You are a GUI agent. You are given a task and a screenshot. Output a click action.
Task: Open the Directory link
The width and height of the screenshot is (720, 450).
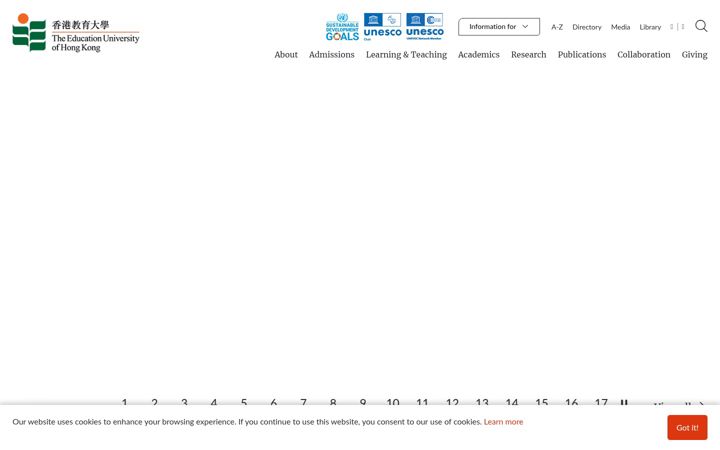pos(586,27)
